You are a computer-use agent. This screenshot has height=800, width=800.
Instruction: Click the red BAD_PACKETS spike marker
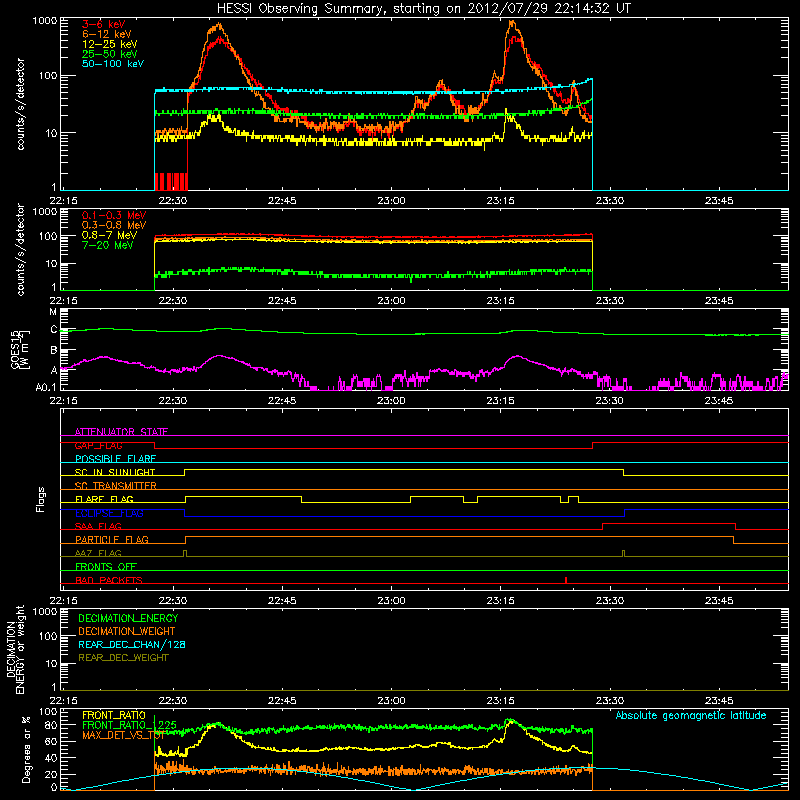pos(566,580)
